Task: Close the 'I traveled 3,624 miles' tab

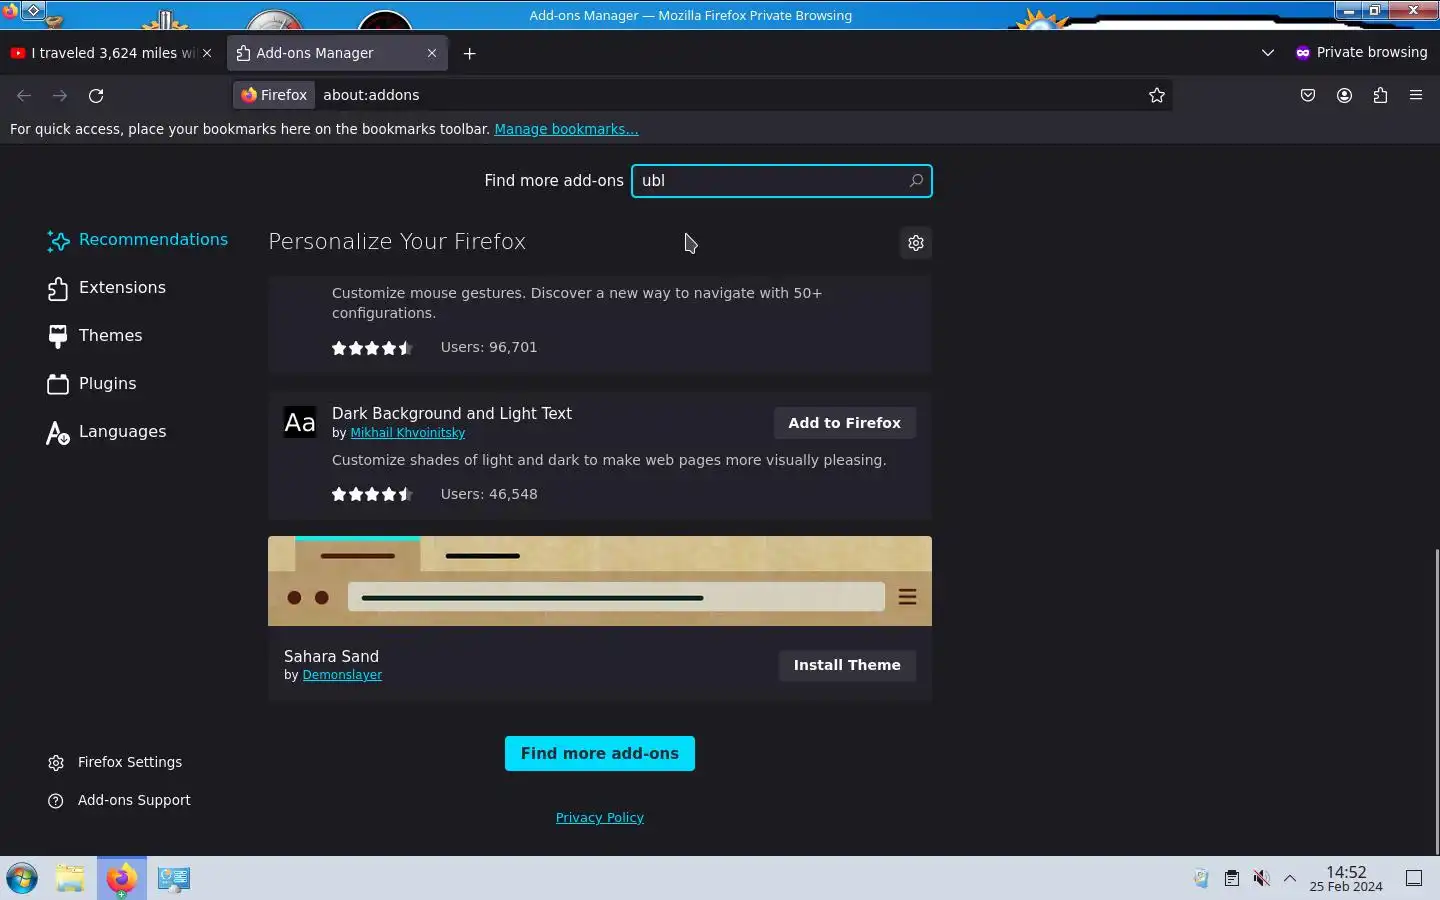Action: click(207, 53)
